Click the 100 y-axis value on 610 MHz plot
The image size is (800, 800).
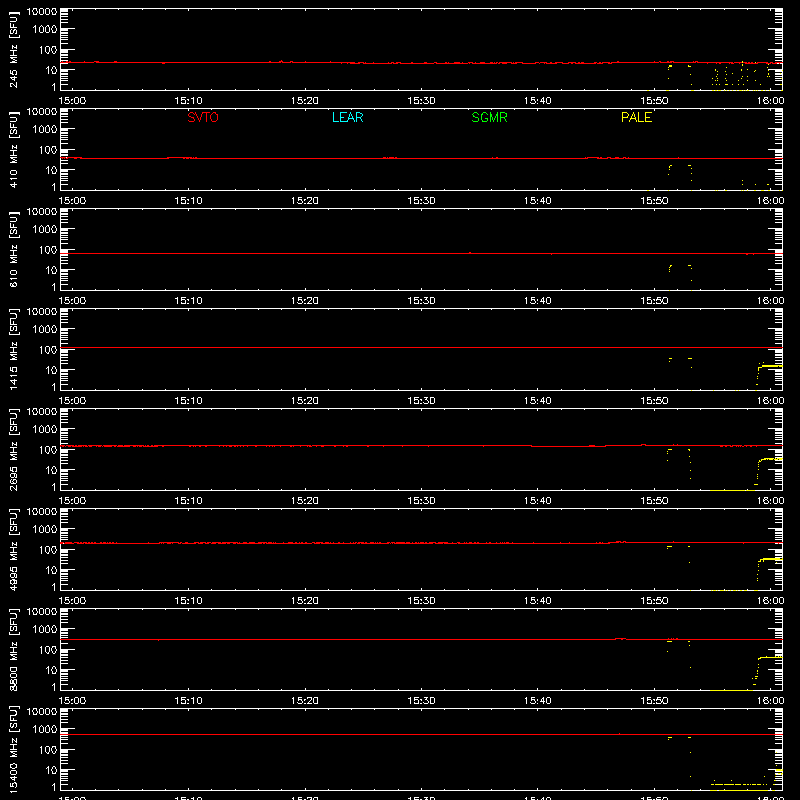coord(48,249)
